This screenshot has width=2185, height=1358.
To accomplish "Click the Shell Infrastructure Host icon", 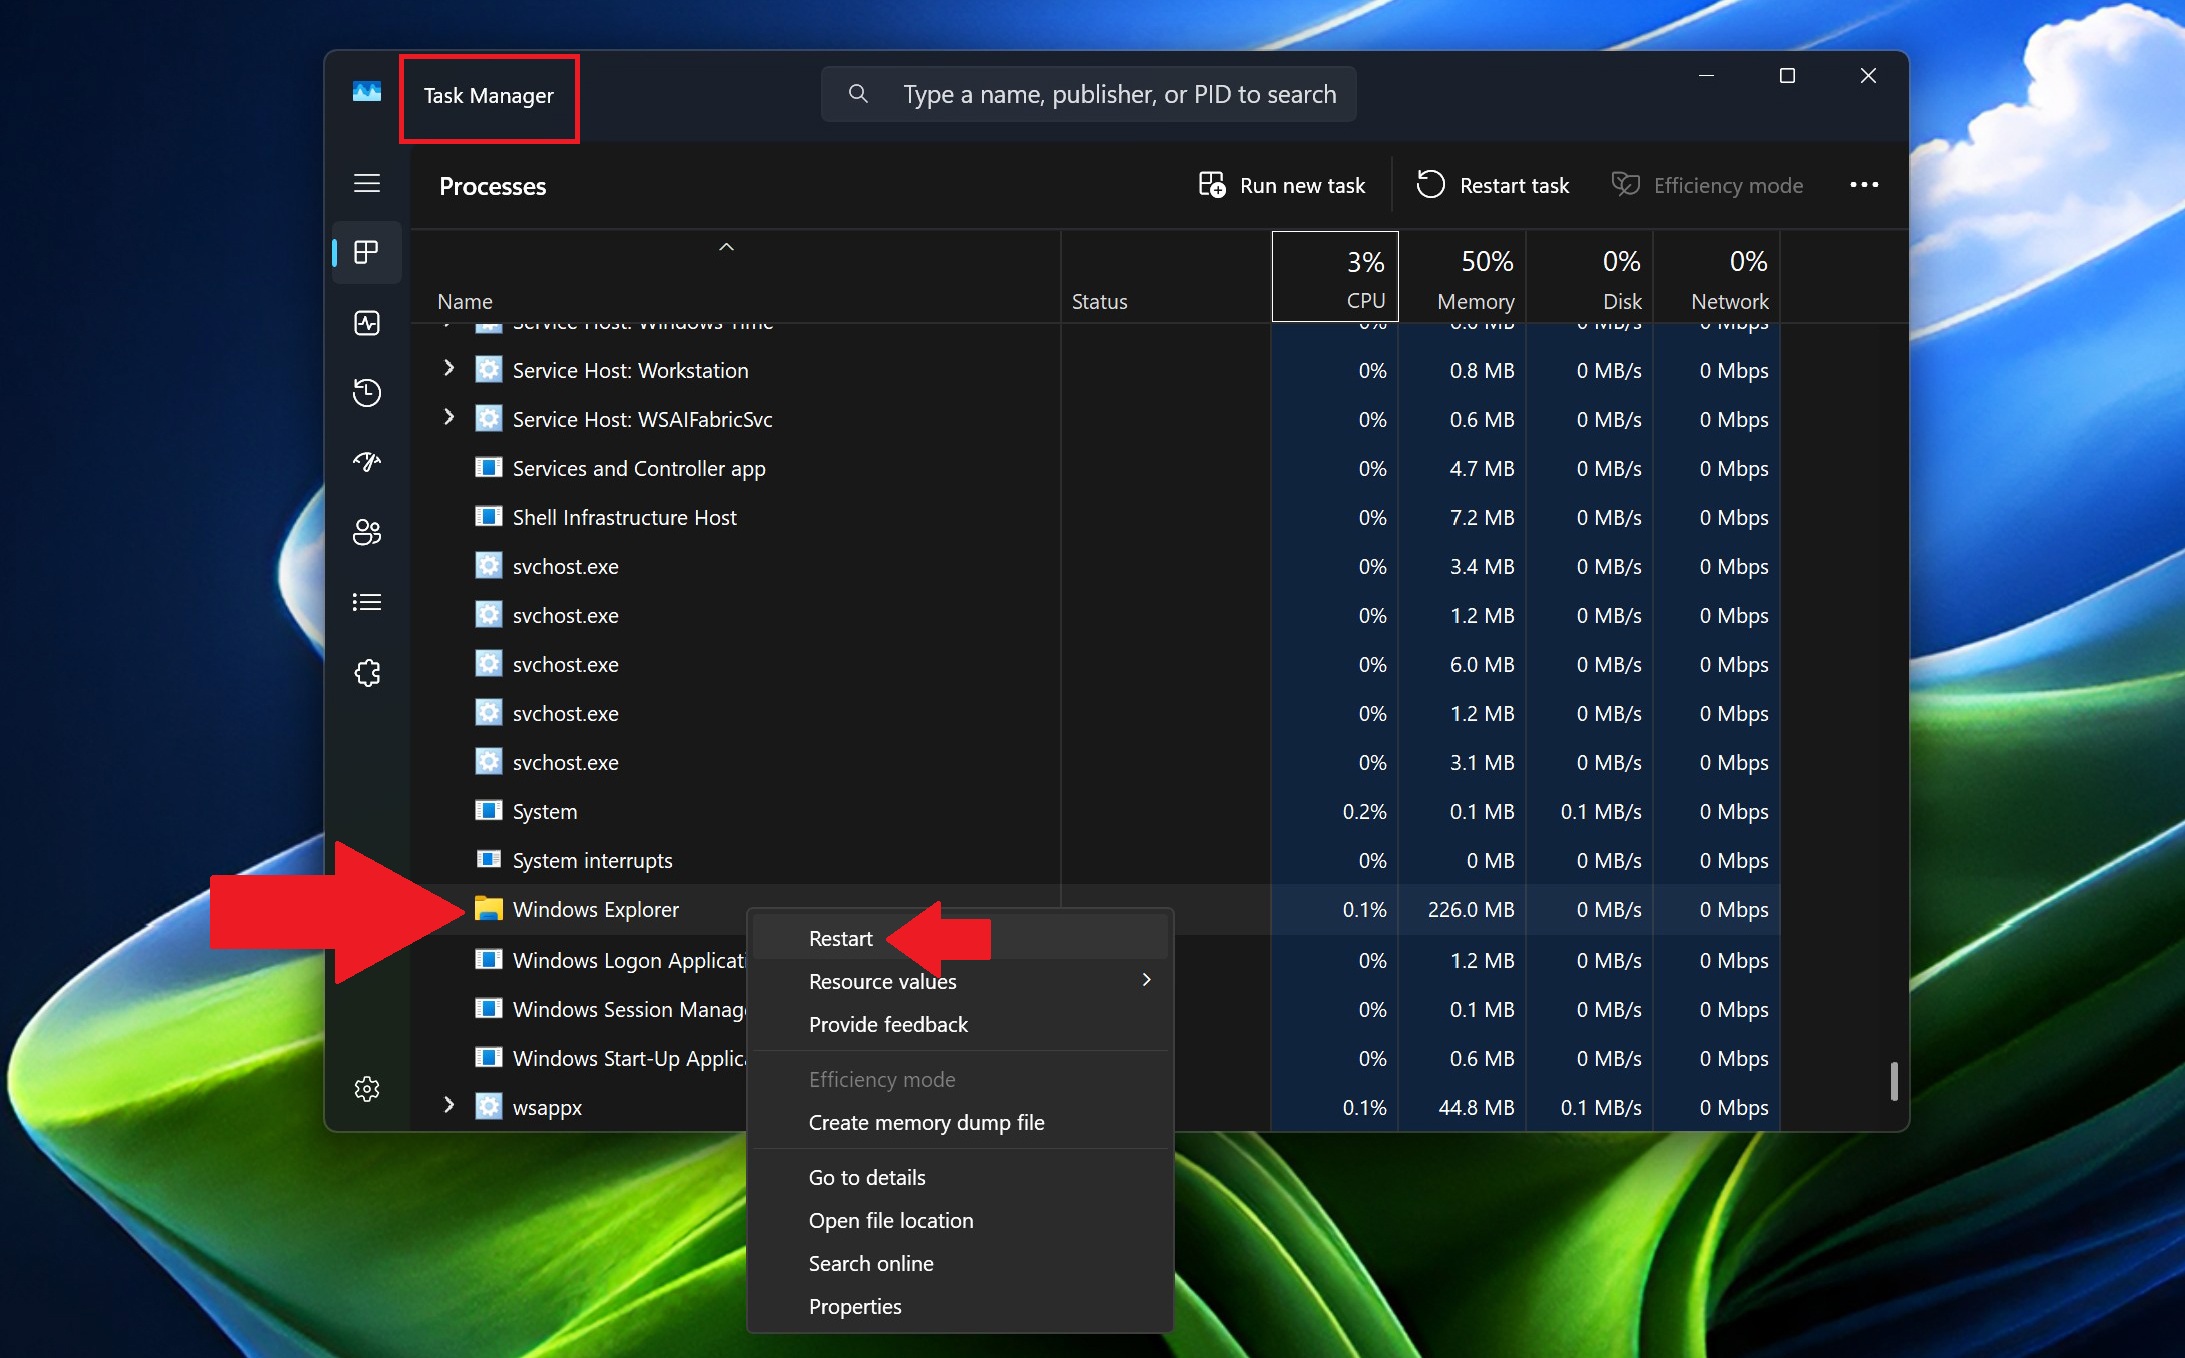I will [x=488, y=516].
